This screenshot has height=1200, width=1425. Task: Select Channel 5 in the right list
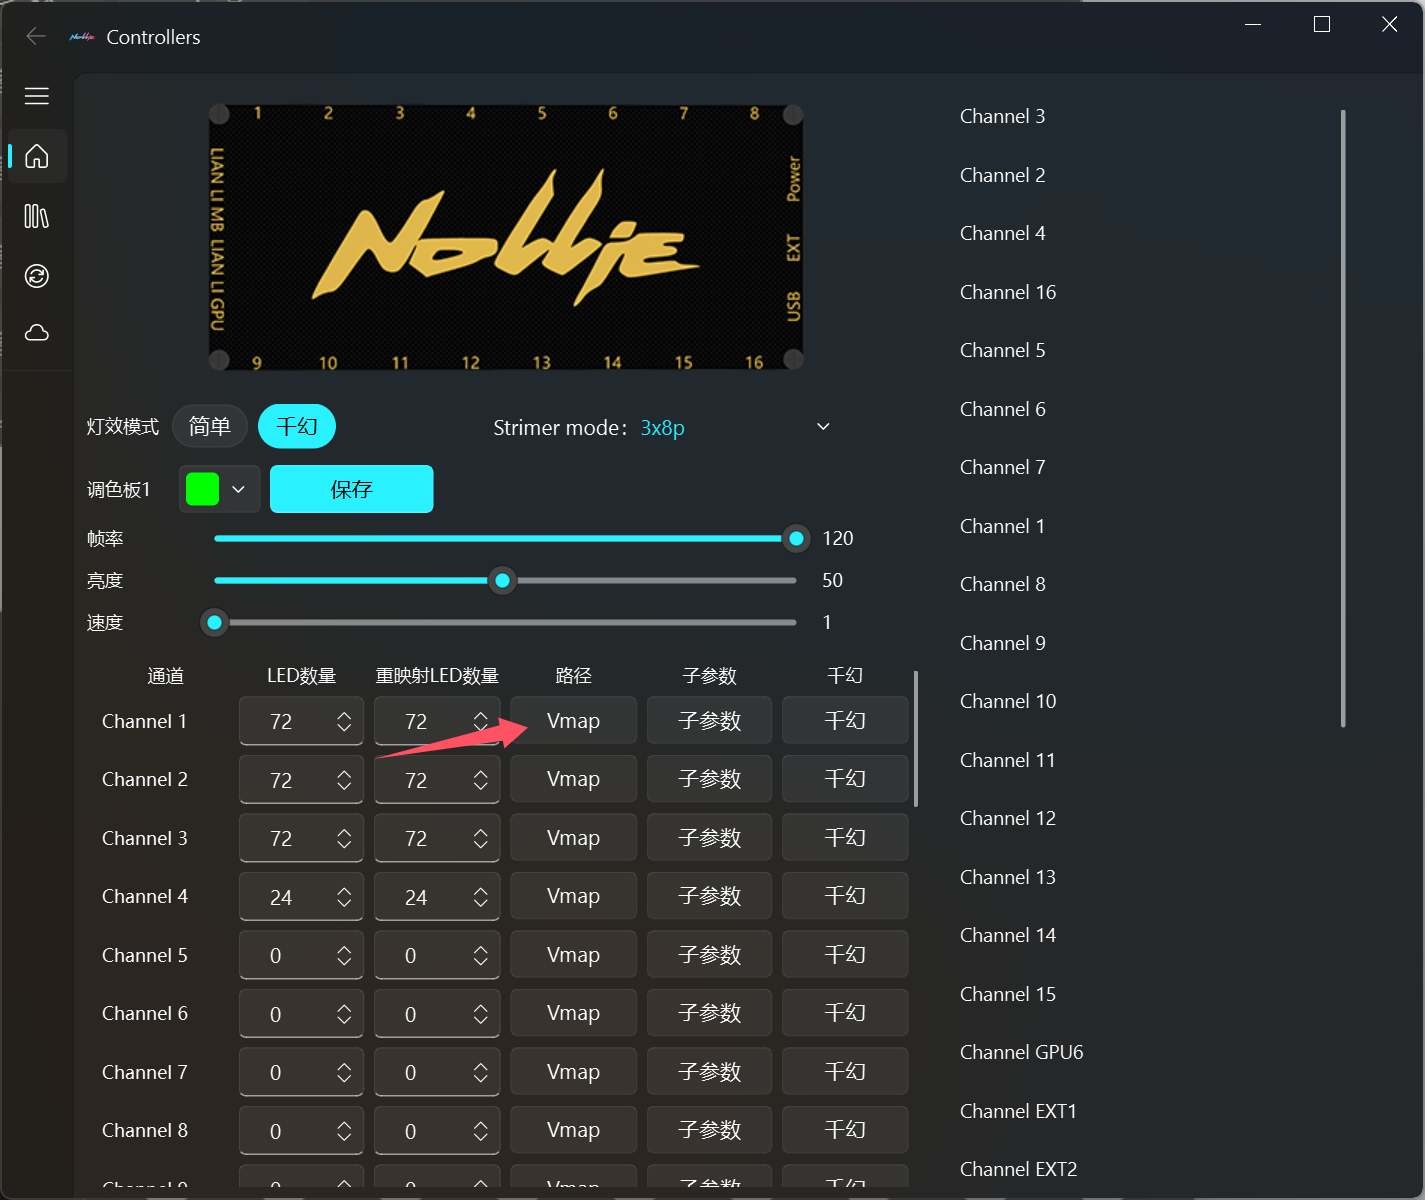pyautogui.click(x=1003, y=351)
